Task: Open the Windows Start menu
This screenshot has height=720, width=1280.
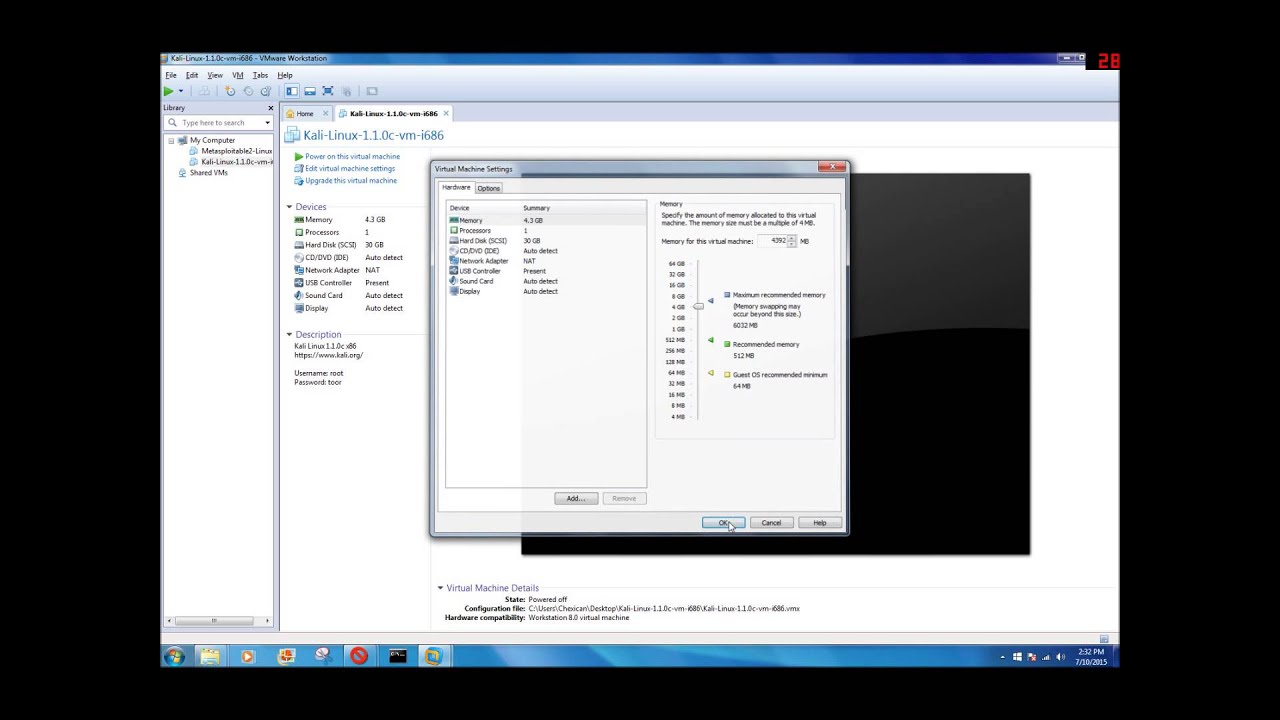Action: point(175,656)
